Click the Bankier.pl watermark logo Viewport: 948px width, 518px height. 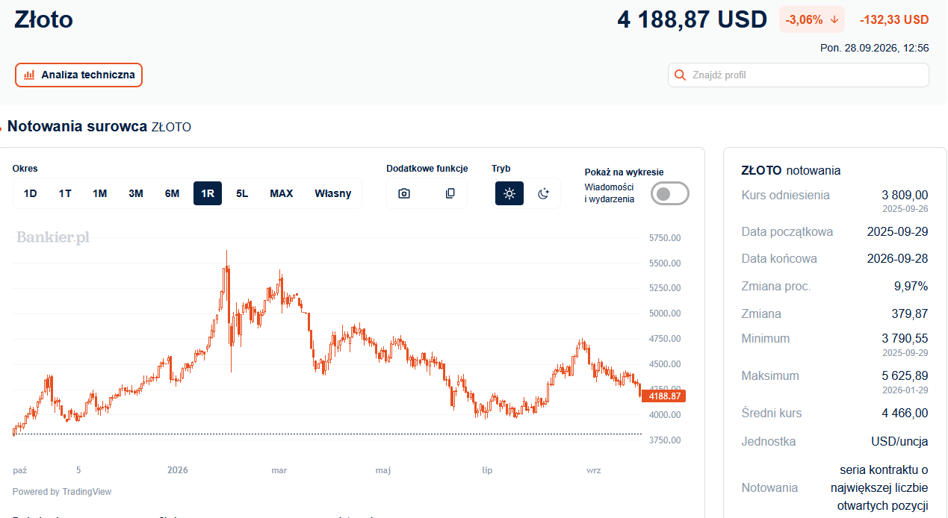point(53,237)
